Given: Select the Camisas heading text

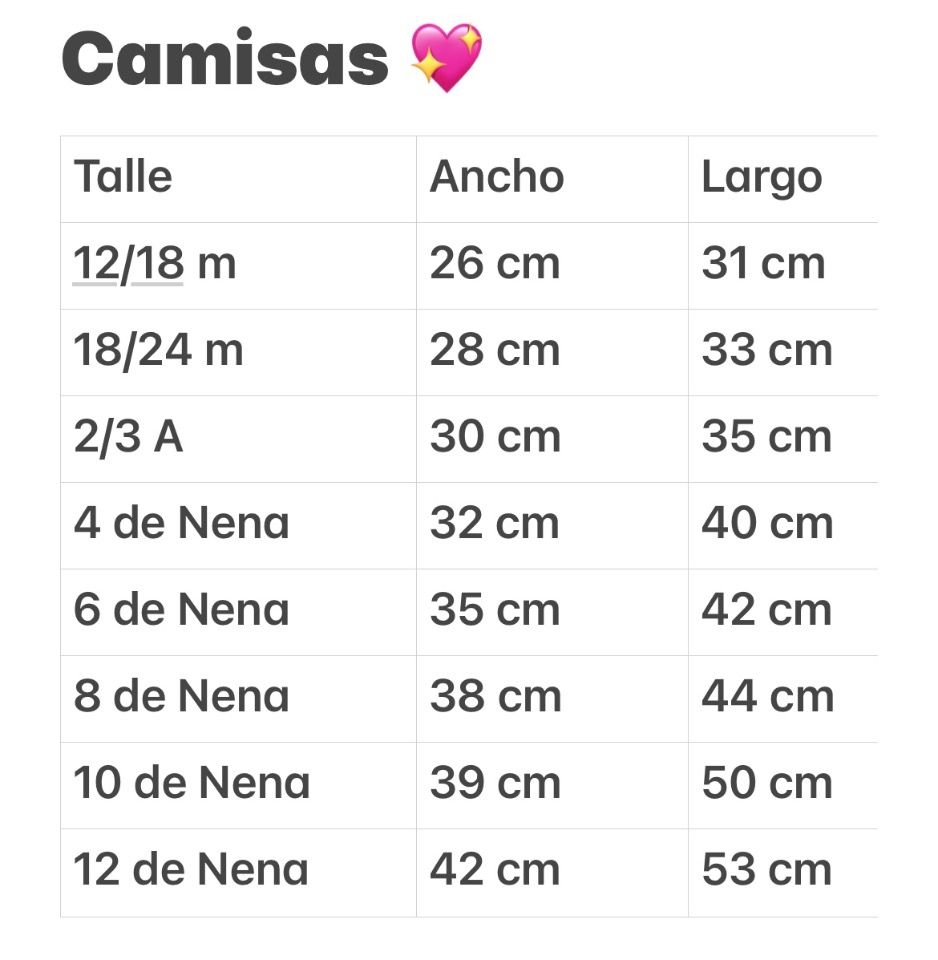Looking at the screenshot, I should point(225,59).
